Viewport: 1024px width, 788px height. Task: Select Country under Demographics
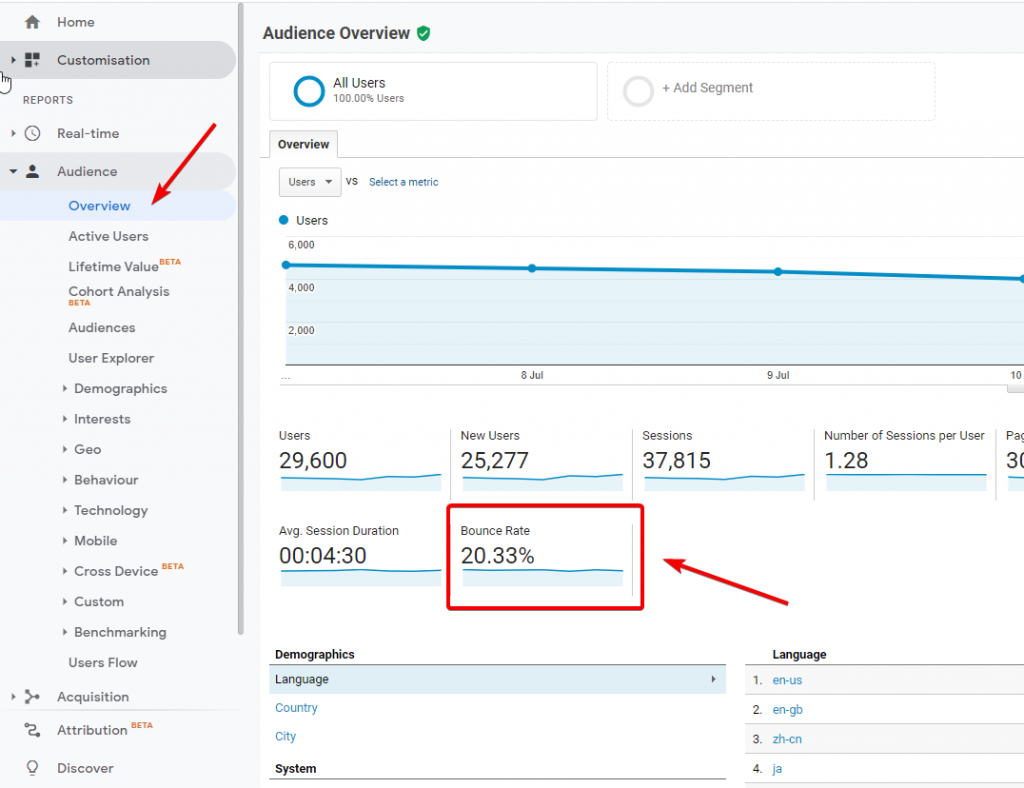(296, 708)
